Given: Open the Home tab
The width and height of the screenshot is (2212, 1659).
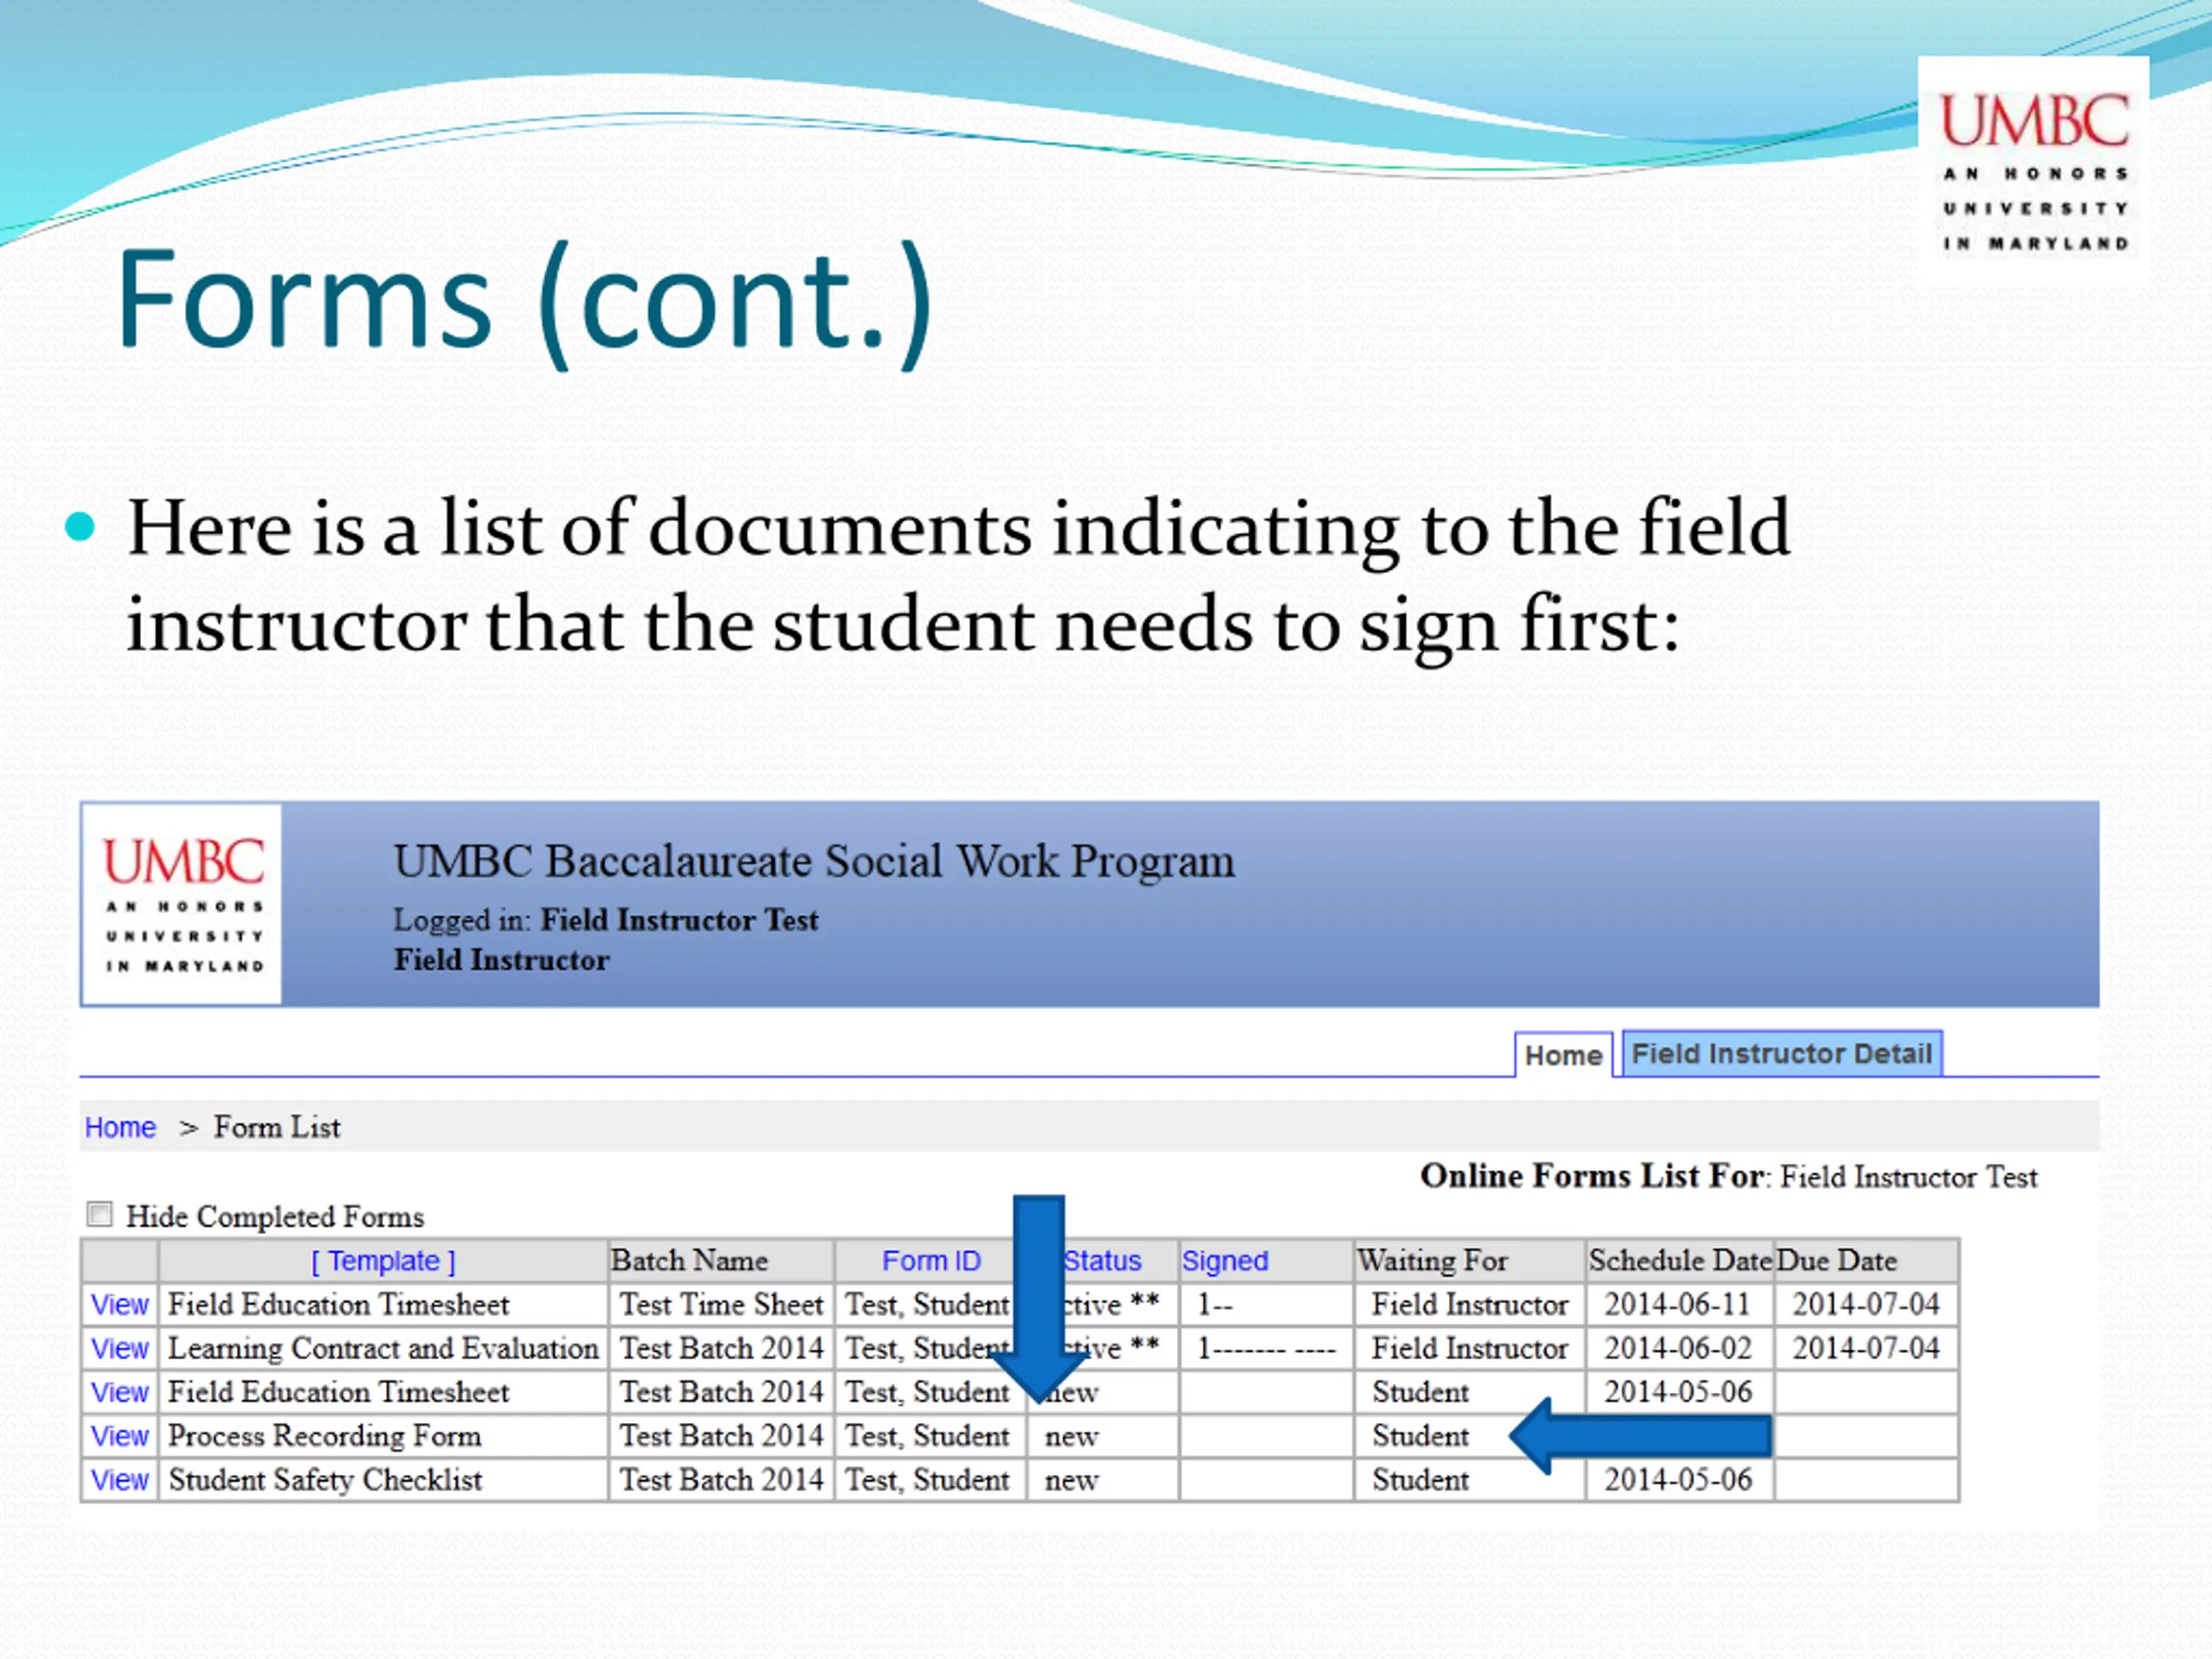Looking at the screenshot, I should tap(1563, 1055).
